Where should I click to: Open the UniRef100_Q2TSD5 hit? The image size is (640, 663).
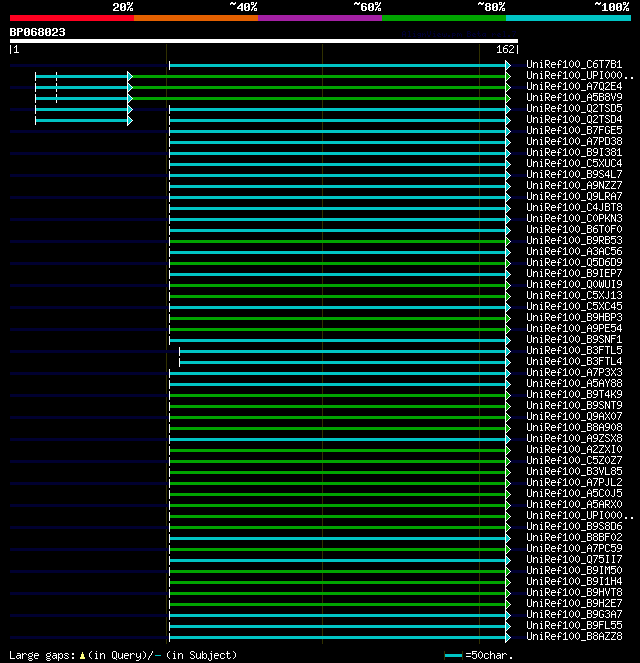point(574,109)
